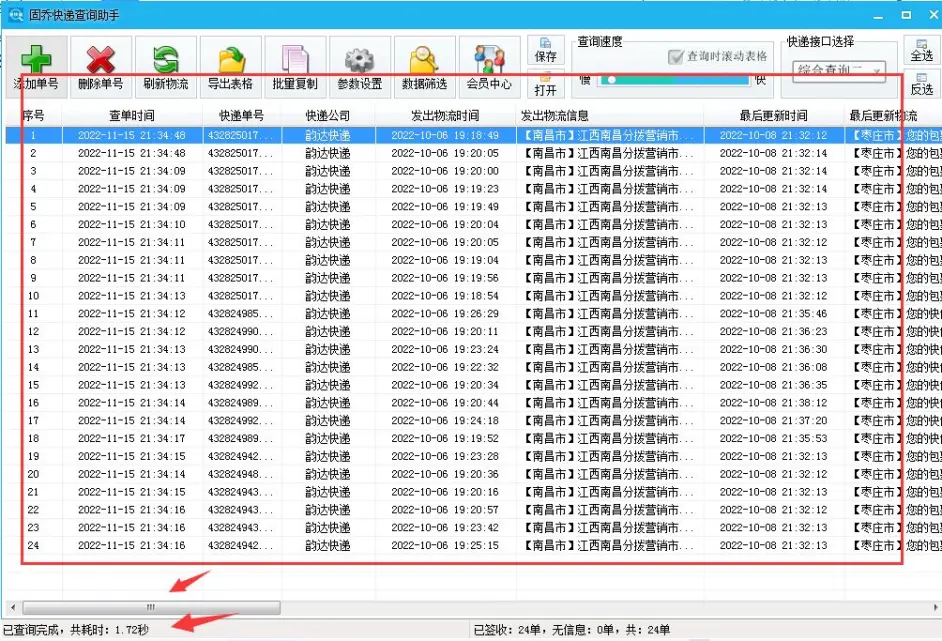Maximize the 固乔快递查询助手 window

907,15
